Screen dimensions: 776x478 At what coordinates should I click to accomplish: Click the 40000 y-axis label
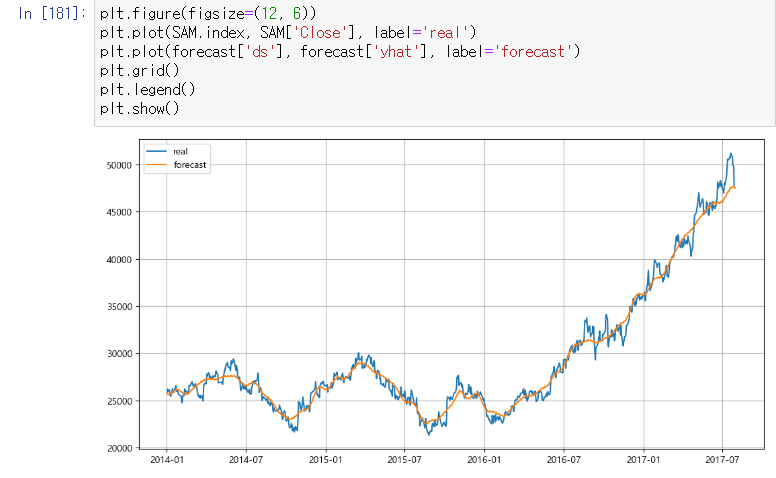119,260
